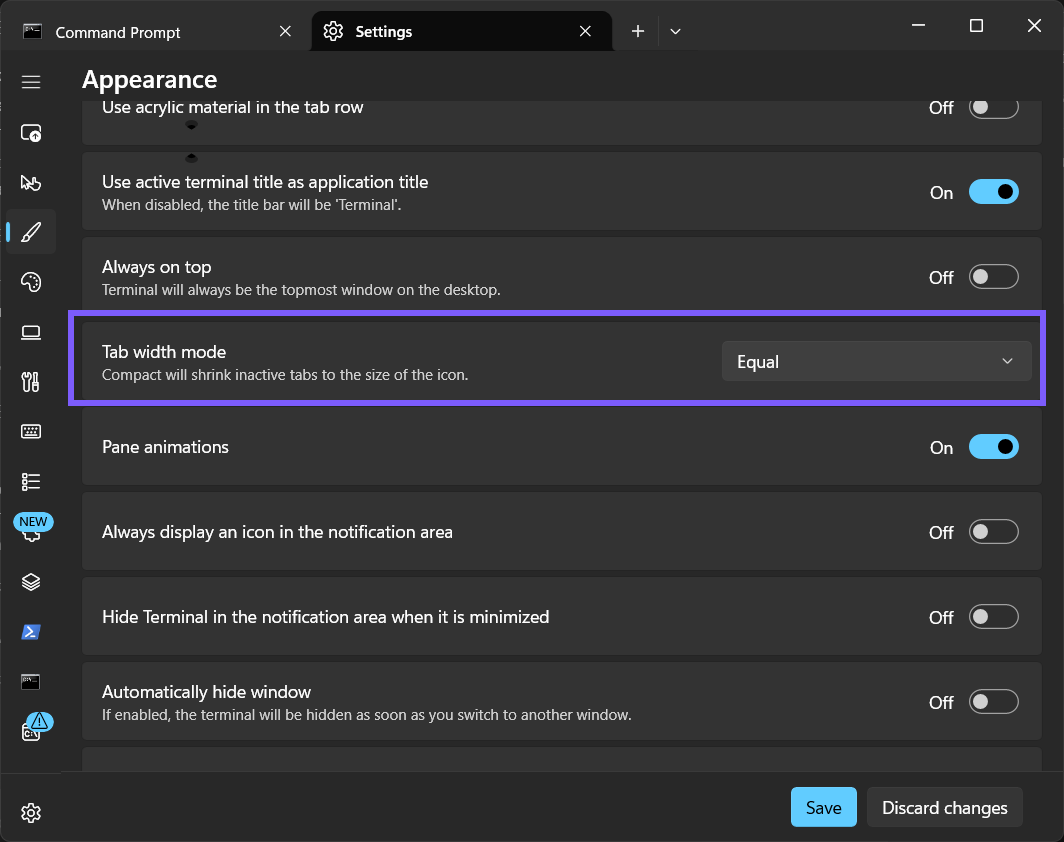Select the Appearance brush icon in sidebar
This screenshot has height=842, width=1064.
(x=31, y=232)
